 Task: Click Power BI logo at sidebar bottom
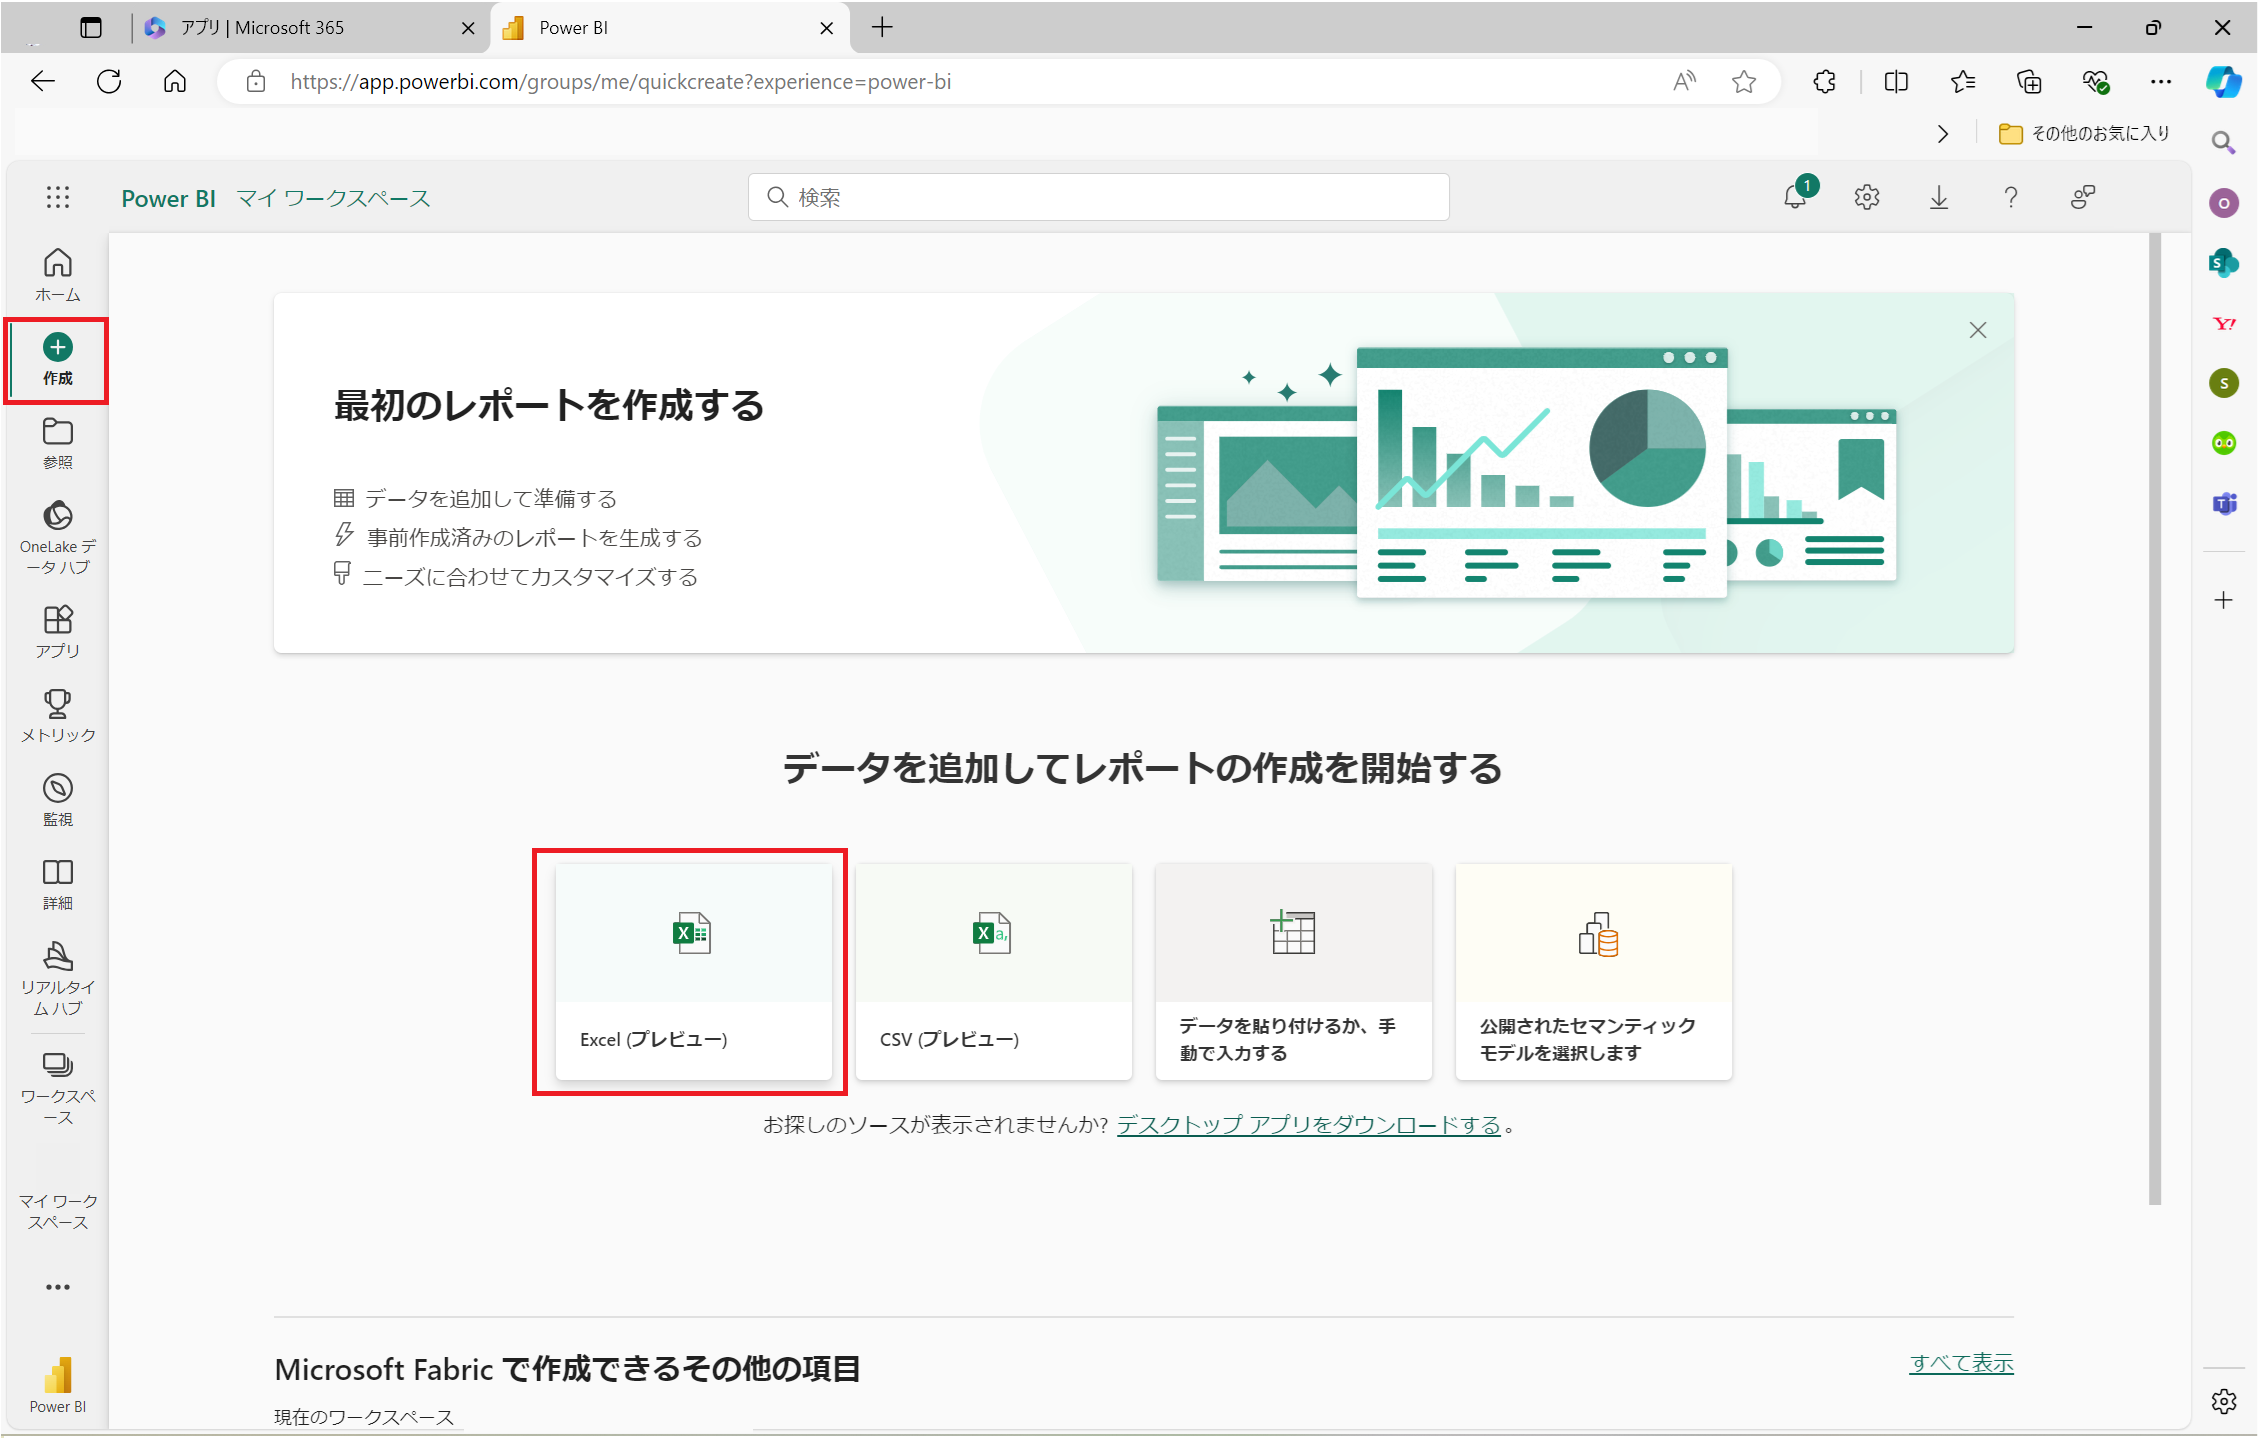(x=57, y=1385)
